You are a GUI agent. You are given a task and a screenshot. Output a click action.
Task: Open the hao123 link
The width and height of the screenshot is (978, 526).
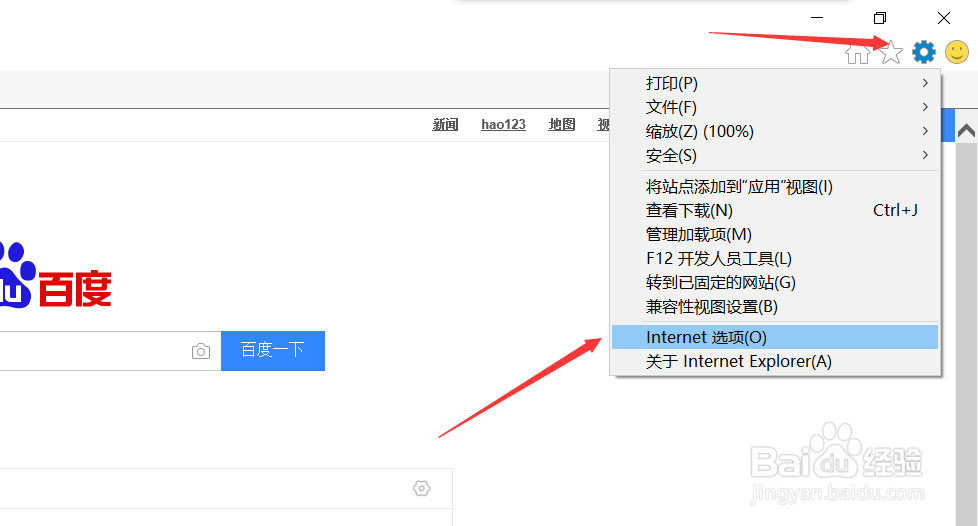[x=503, y=124]
